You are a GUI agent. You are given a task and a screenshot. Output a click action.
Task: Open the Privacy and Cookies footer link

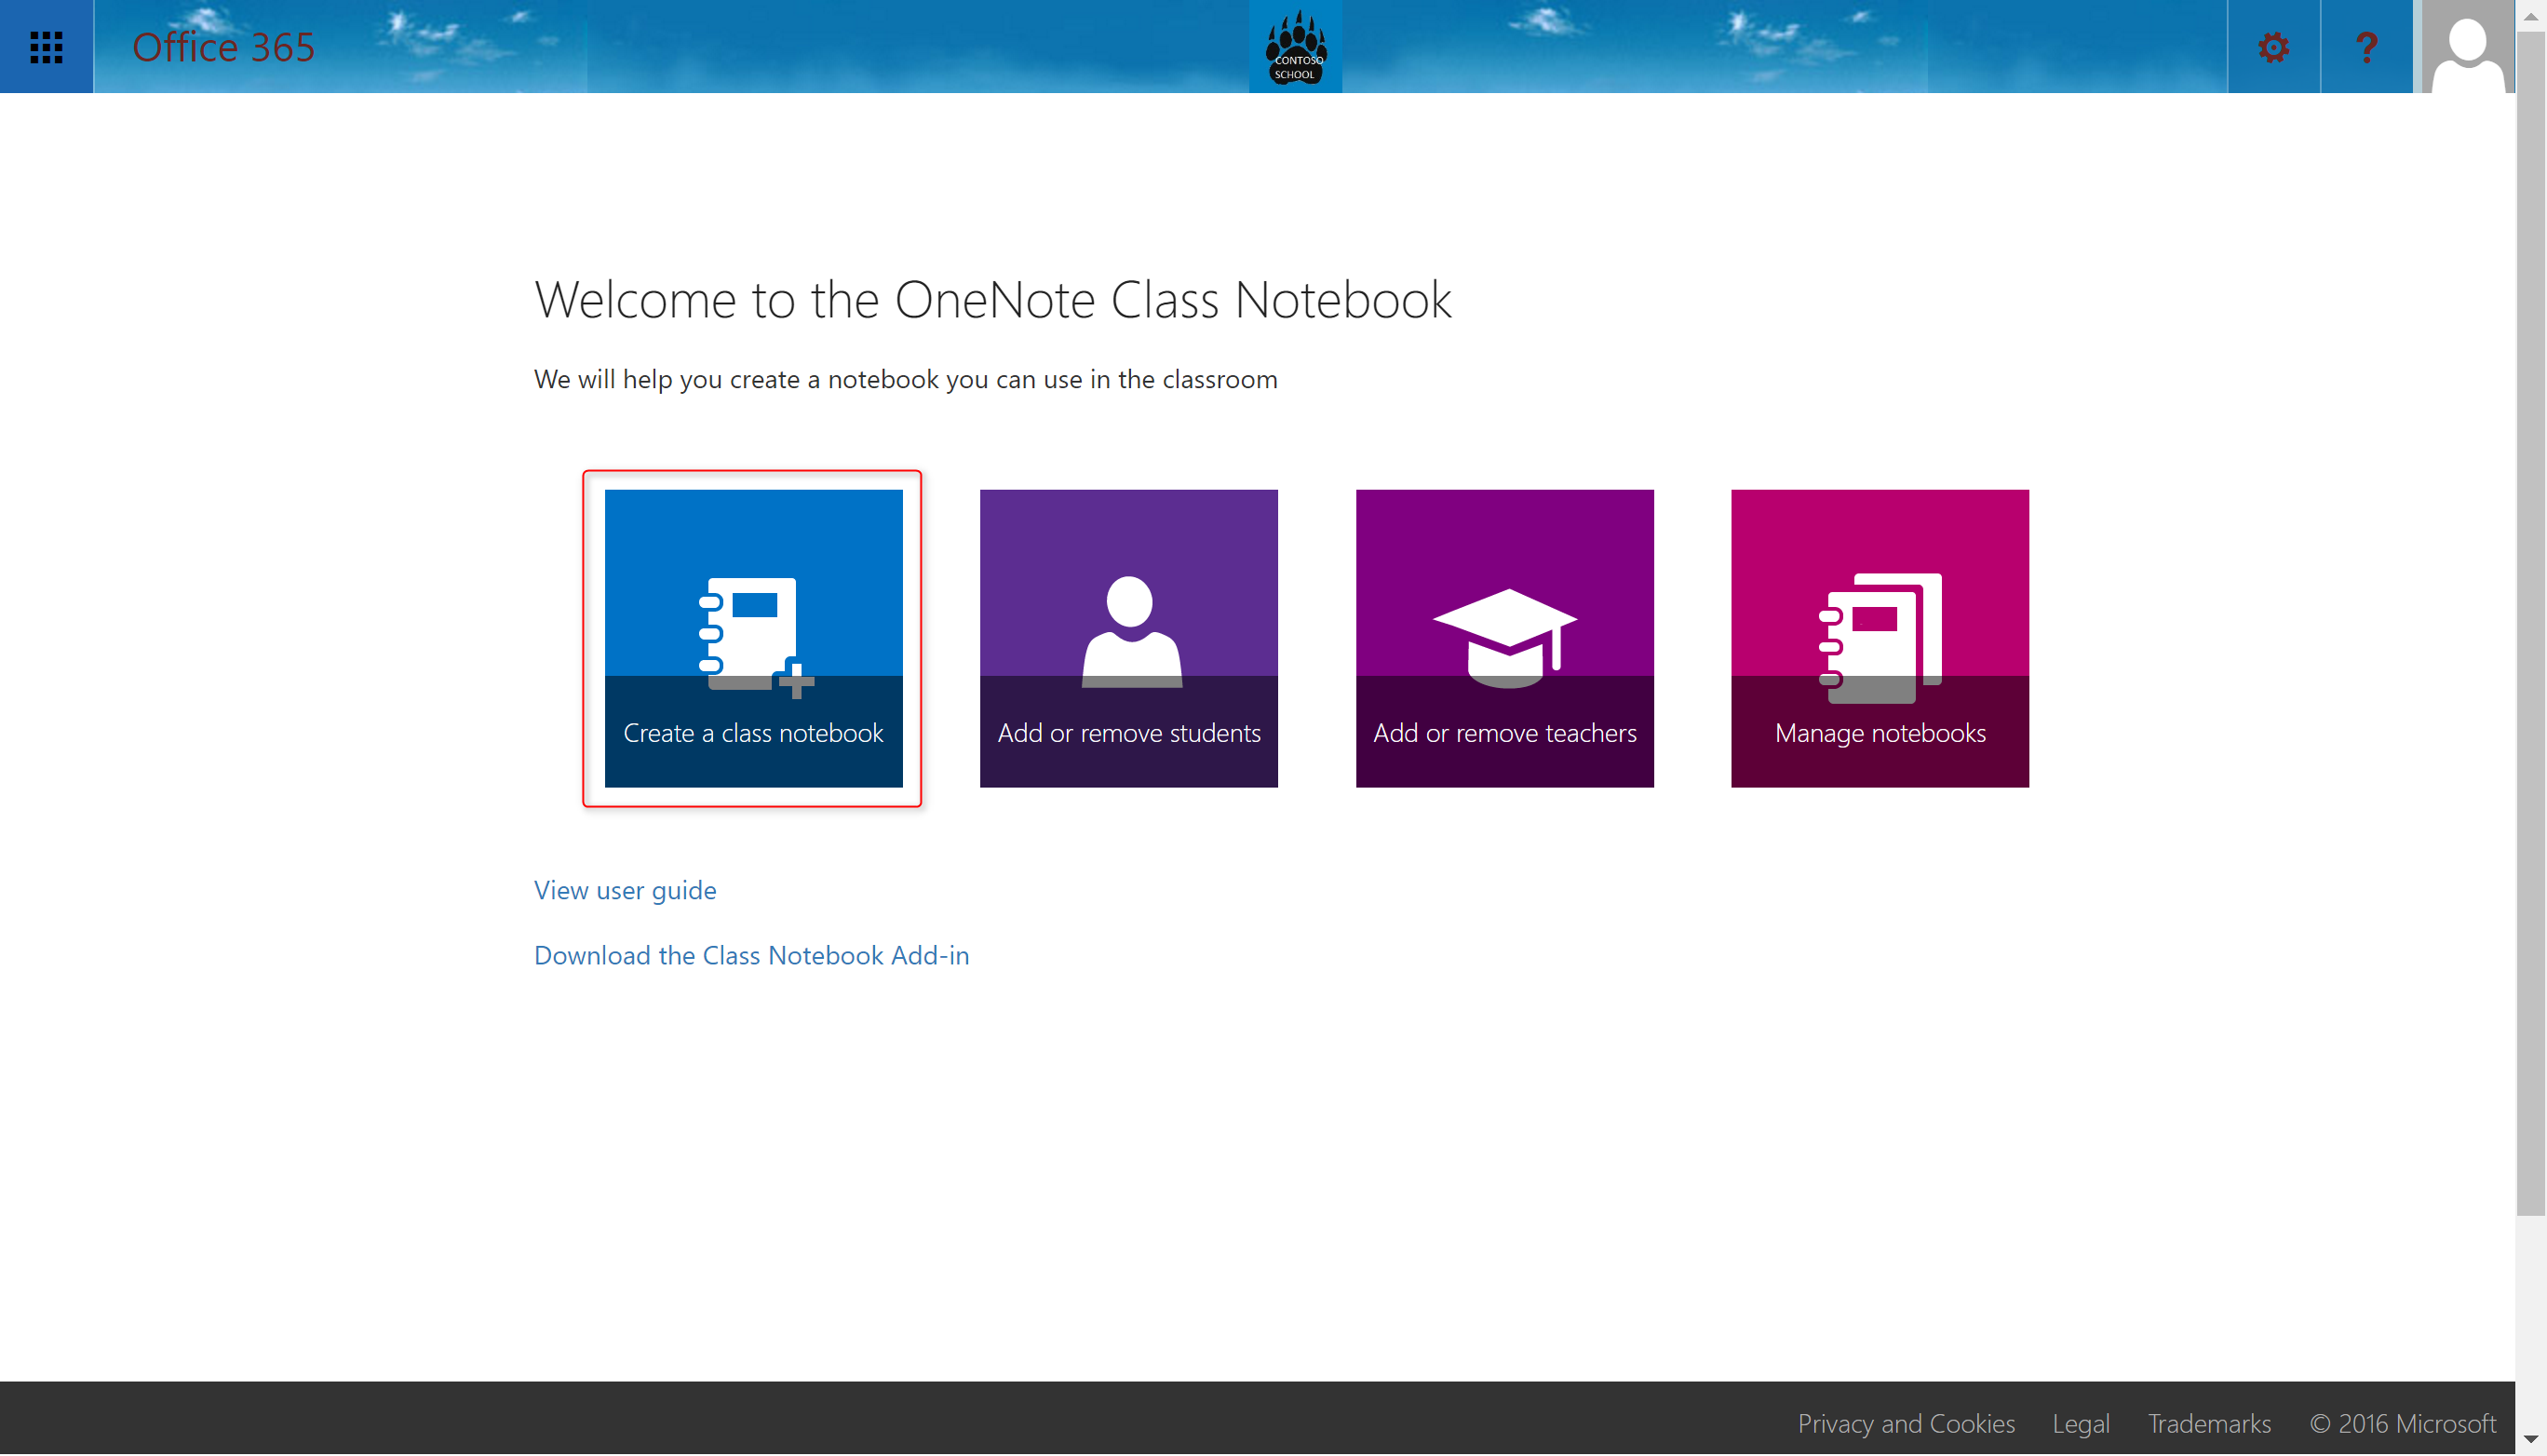click(x=1906, y=1423)
